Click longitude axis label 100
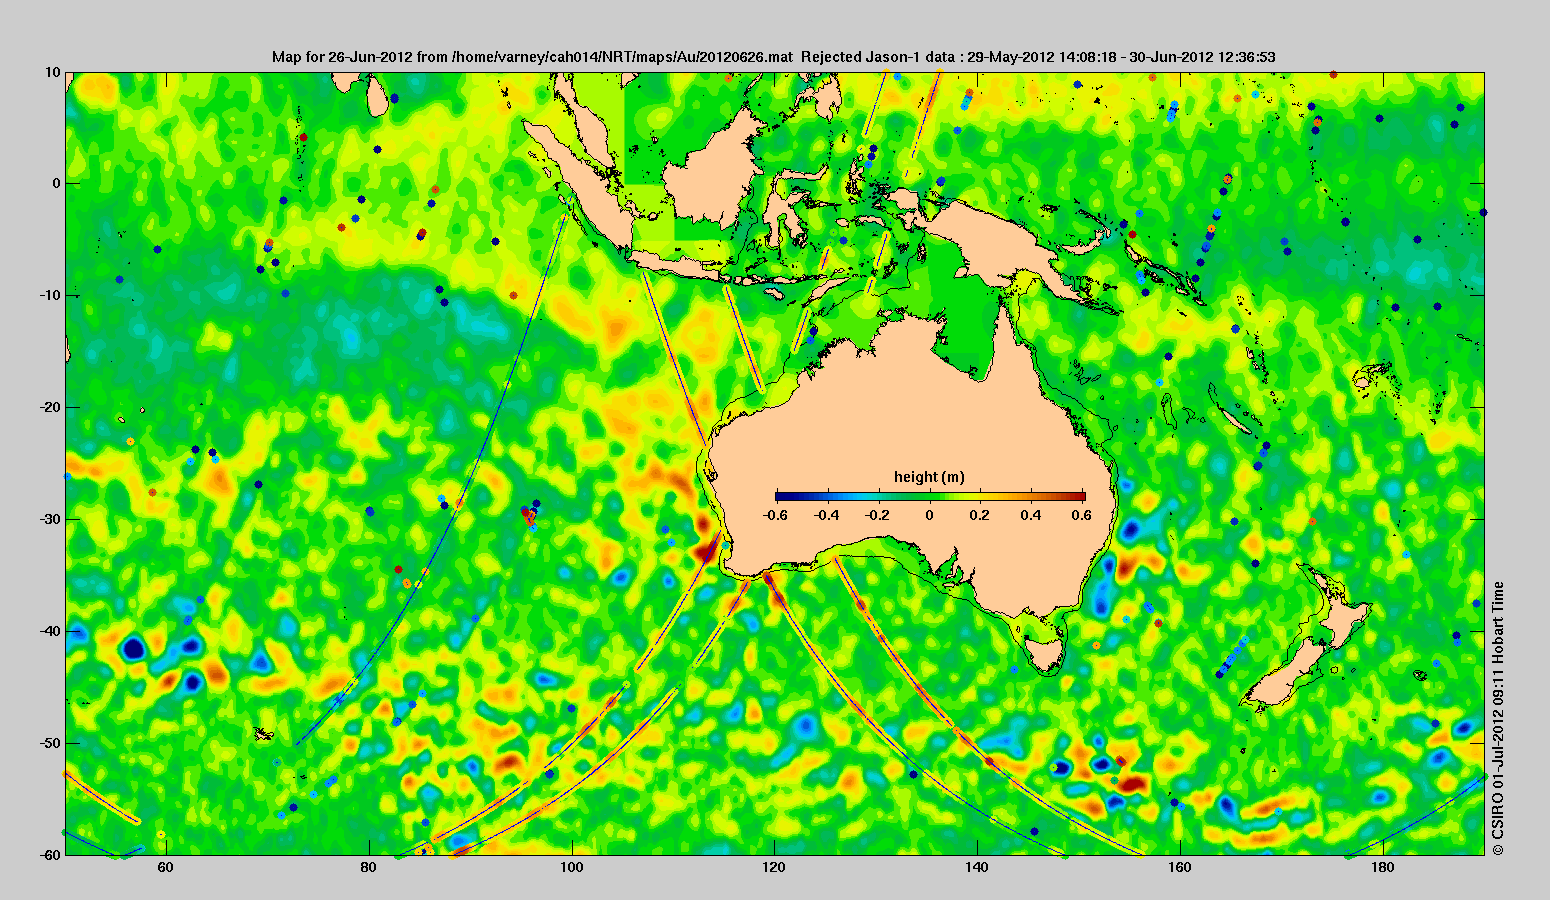The image size is (1550, 900). [x=572, y=867]
